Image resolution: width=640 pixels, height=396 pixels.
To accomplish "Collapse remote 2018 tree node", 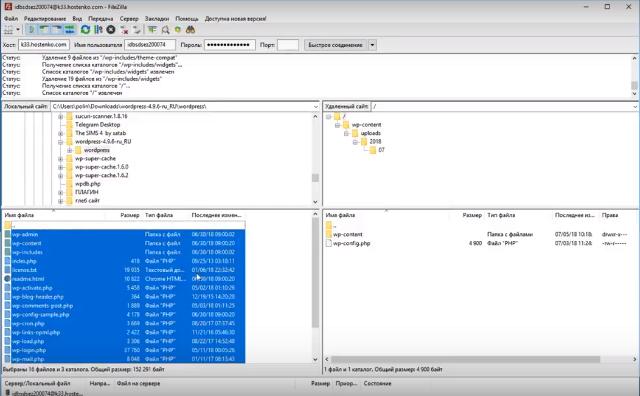I will point(355,142).
